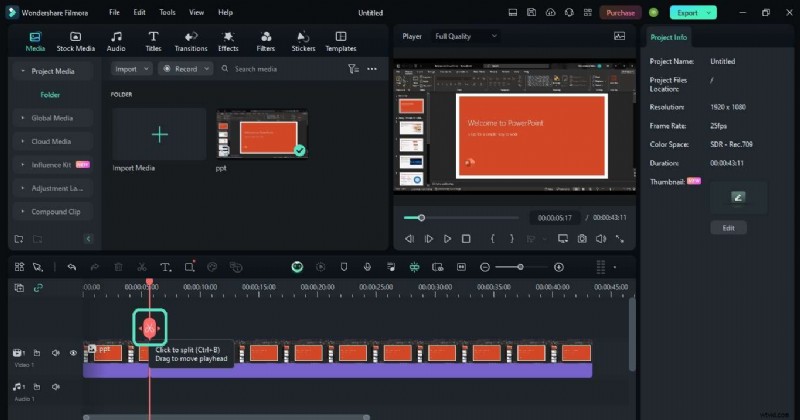Screen dimensions: 800x420
Task: Add a marker to the timeline
Action: point(344,267)
